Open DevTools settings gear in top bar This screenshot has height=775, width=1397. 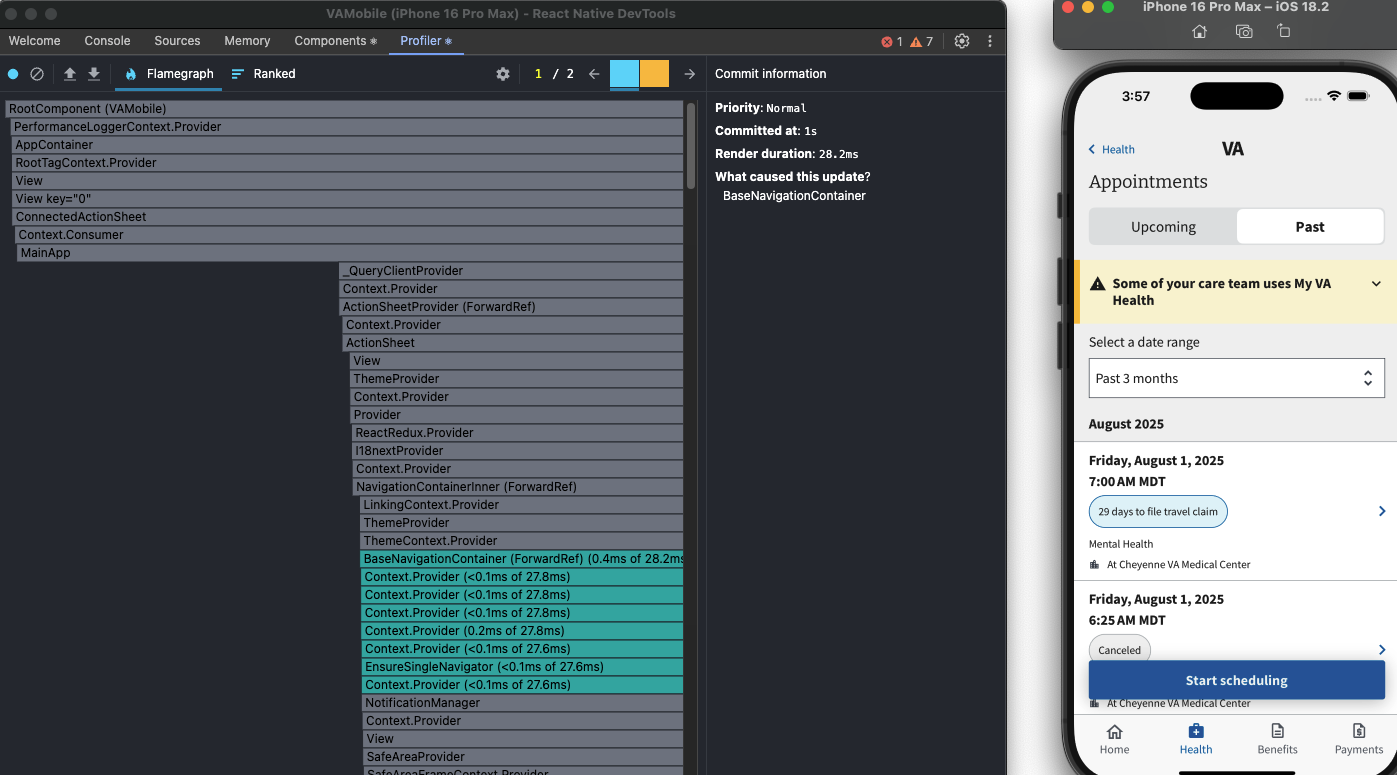[x=962, y=41]
